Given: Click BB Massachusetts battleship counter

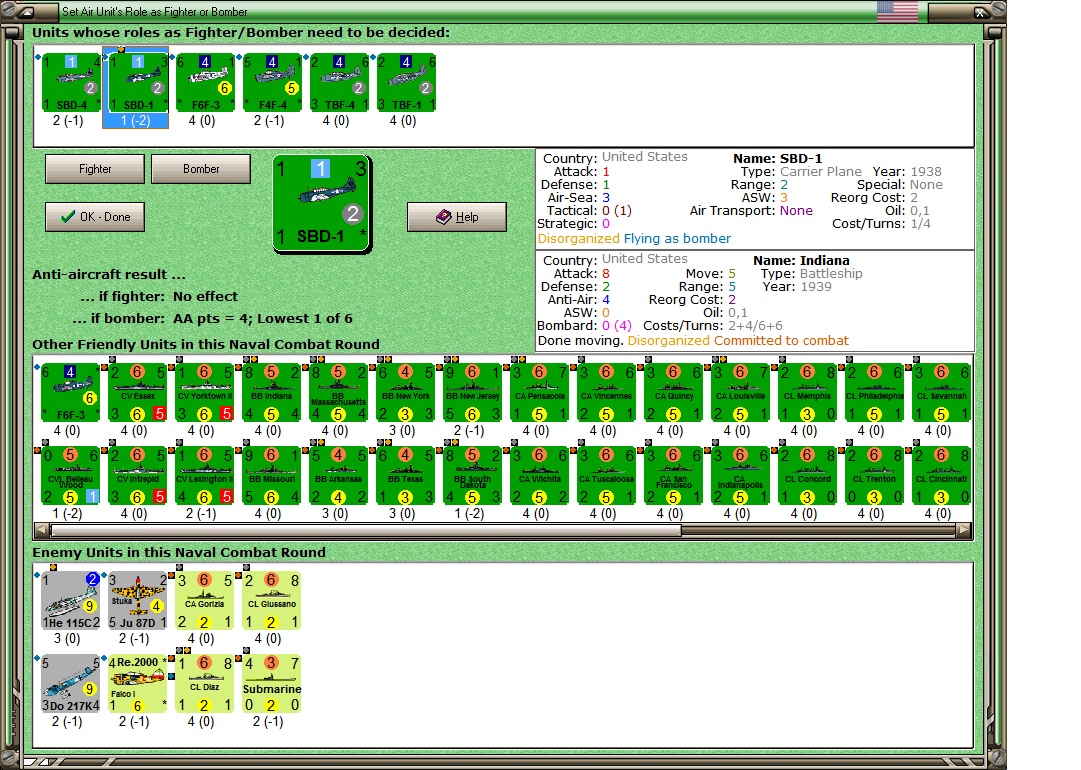Looking at the screenshot, I should 339,393.
